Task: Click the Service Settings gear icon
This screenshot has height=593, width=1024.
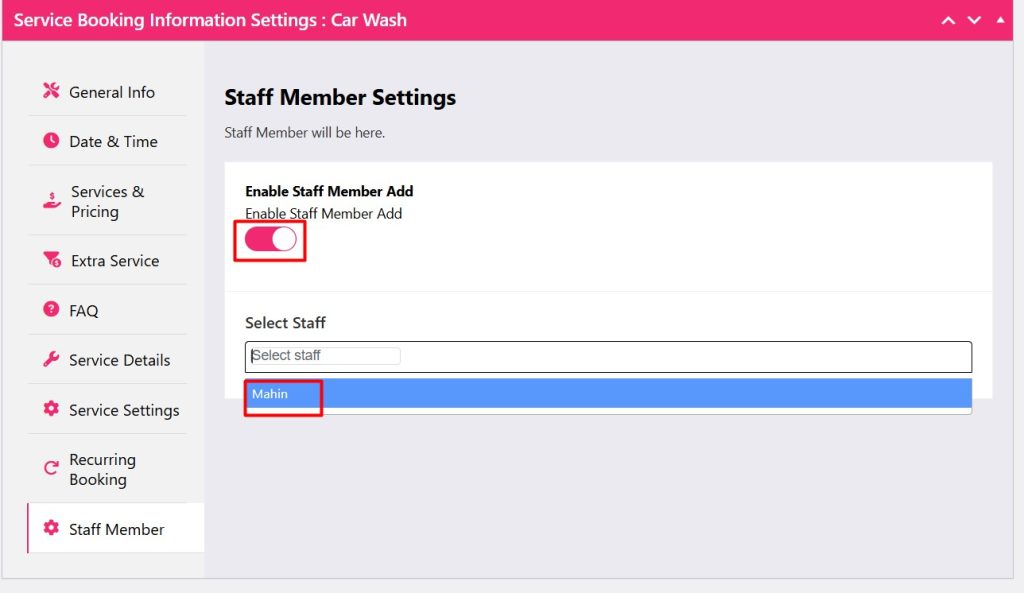Action: click(51, 409)
